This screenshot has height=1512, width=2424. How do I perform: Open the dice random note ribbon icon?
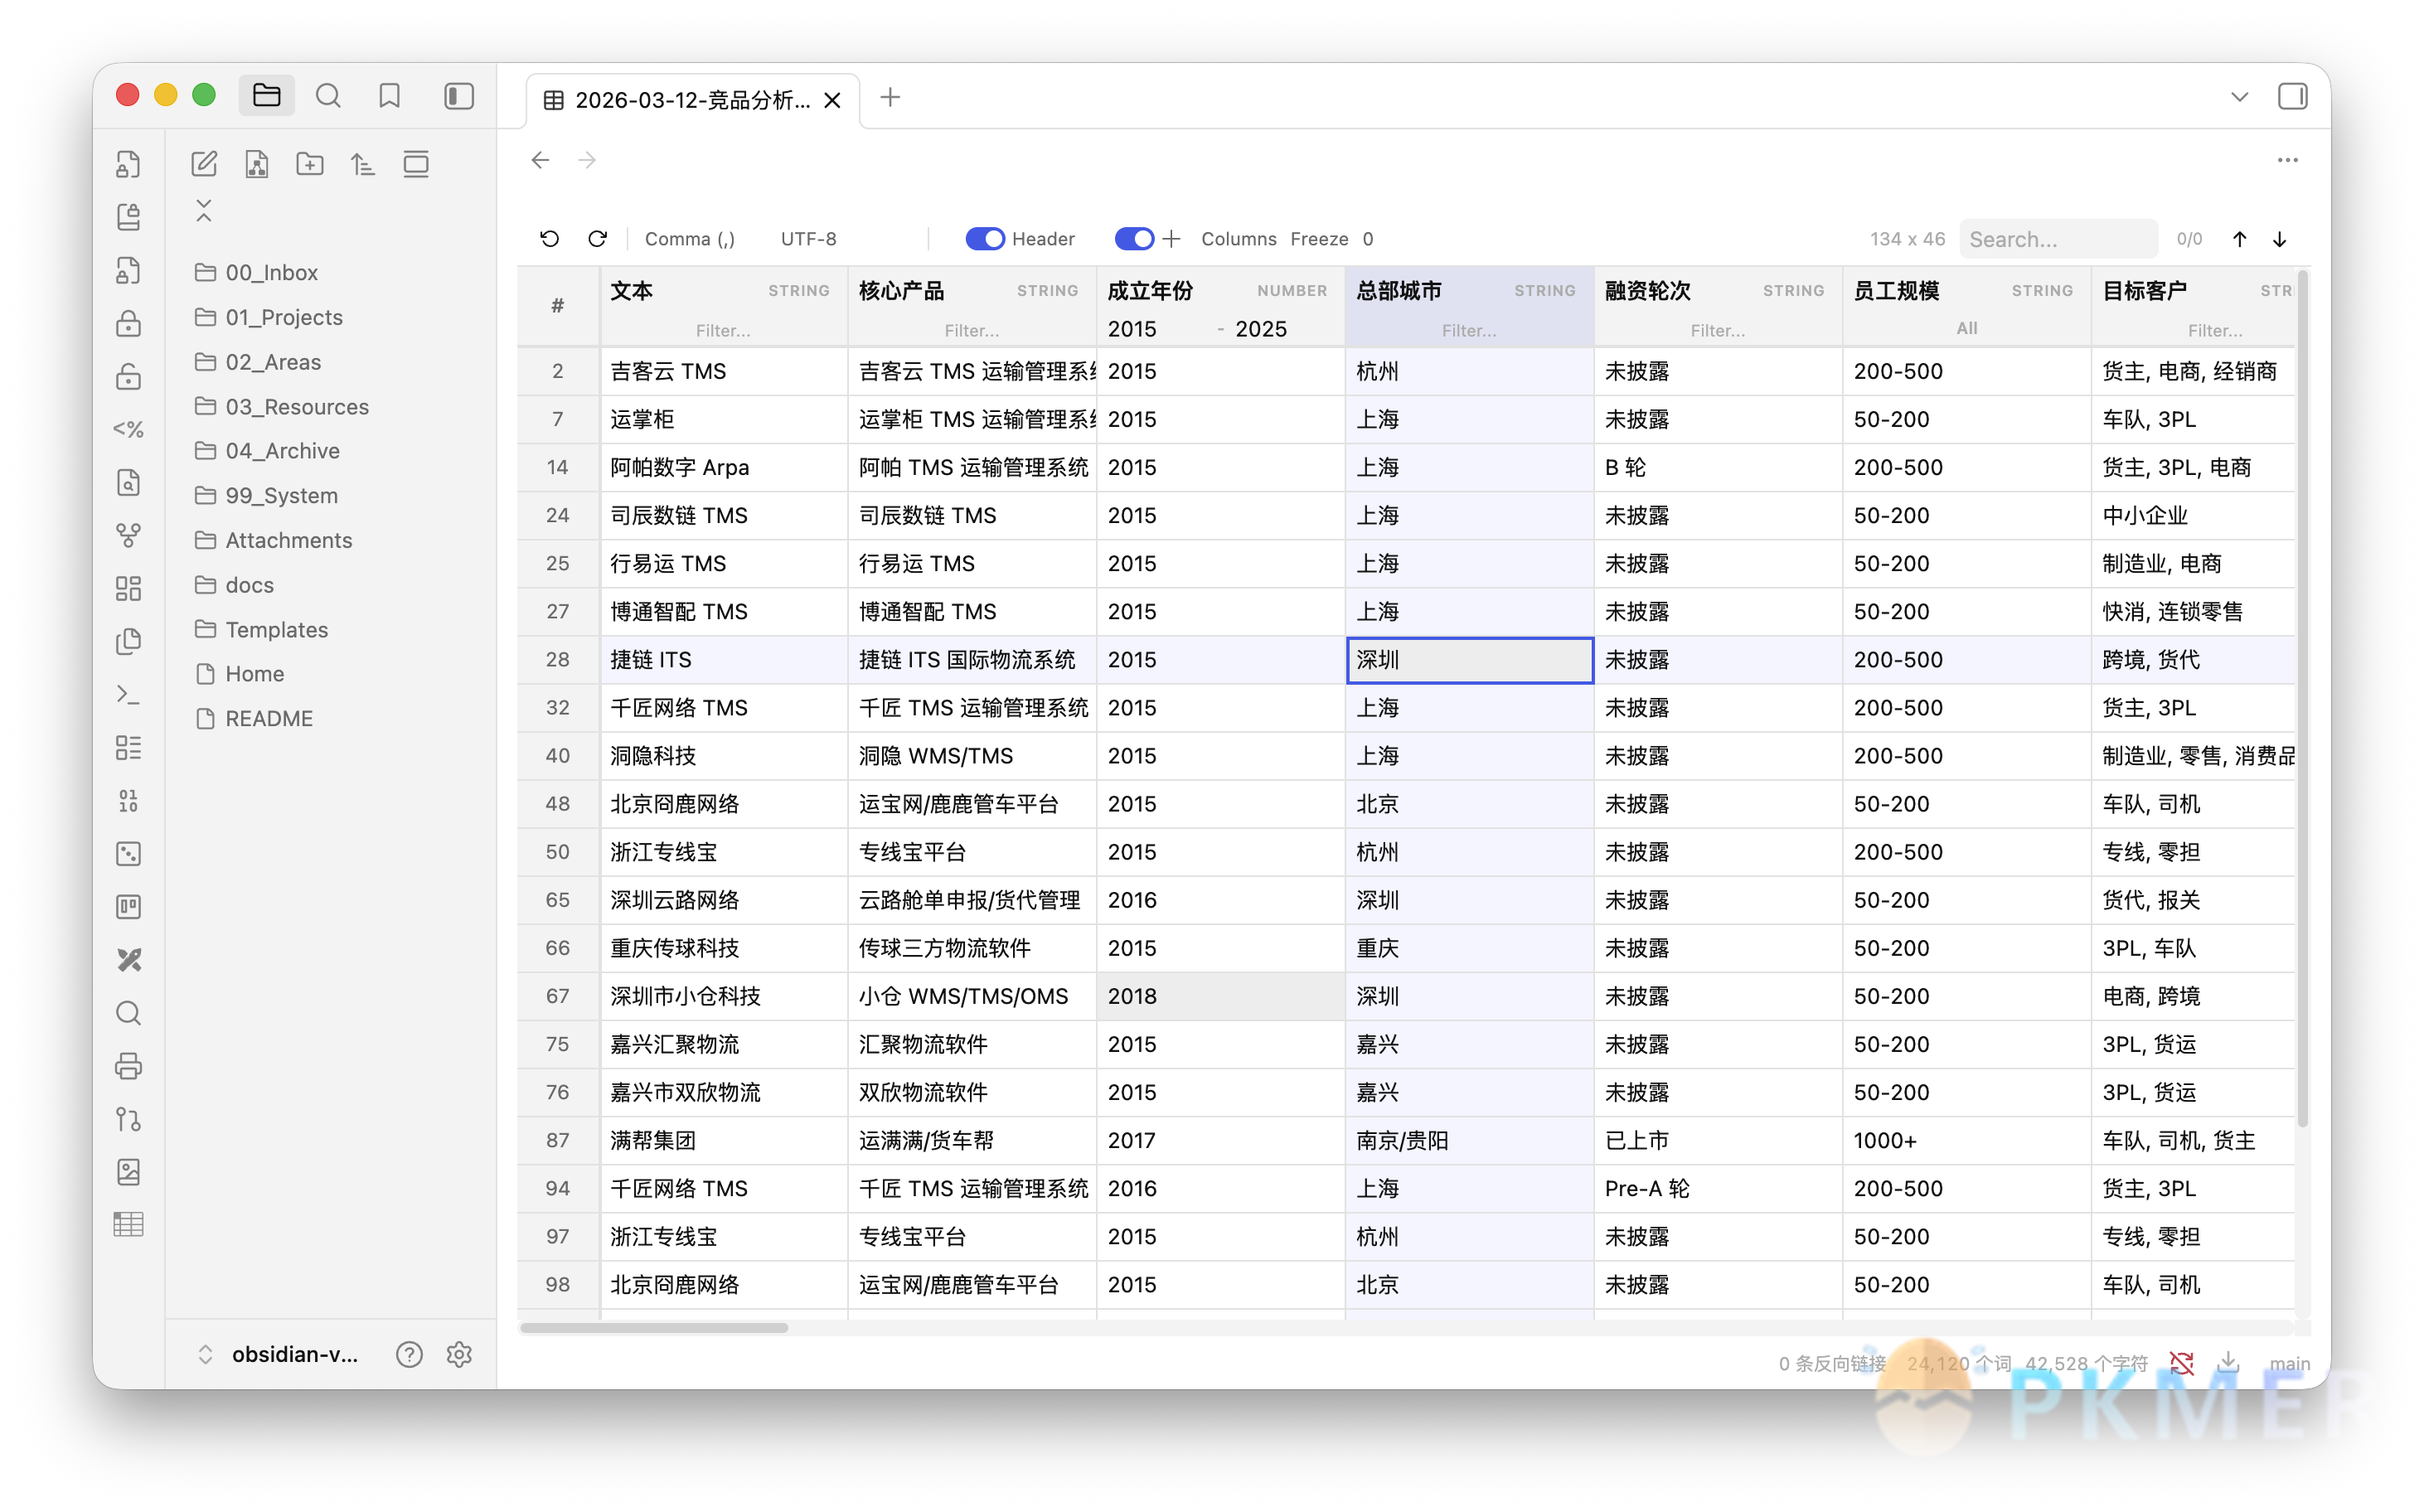click(129, 854)
